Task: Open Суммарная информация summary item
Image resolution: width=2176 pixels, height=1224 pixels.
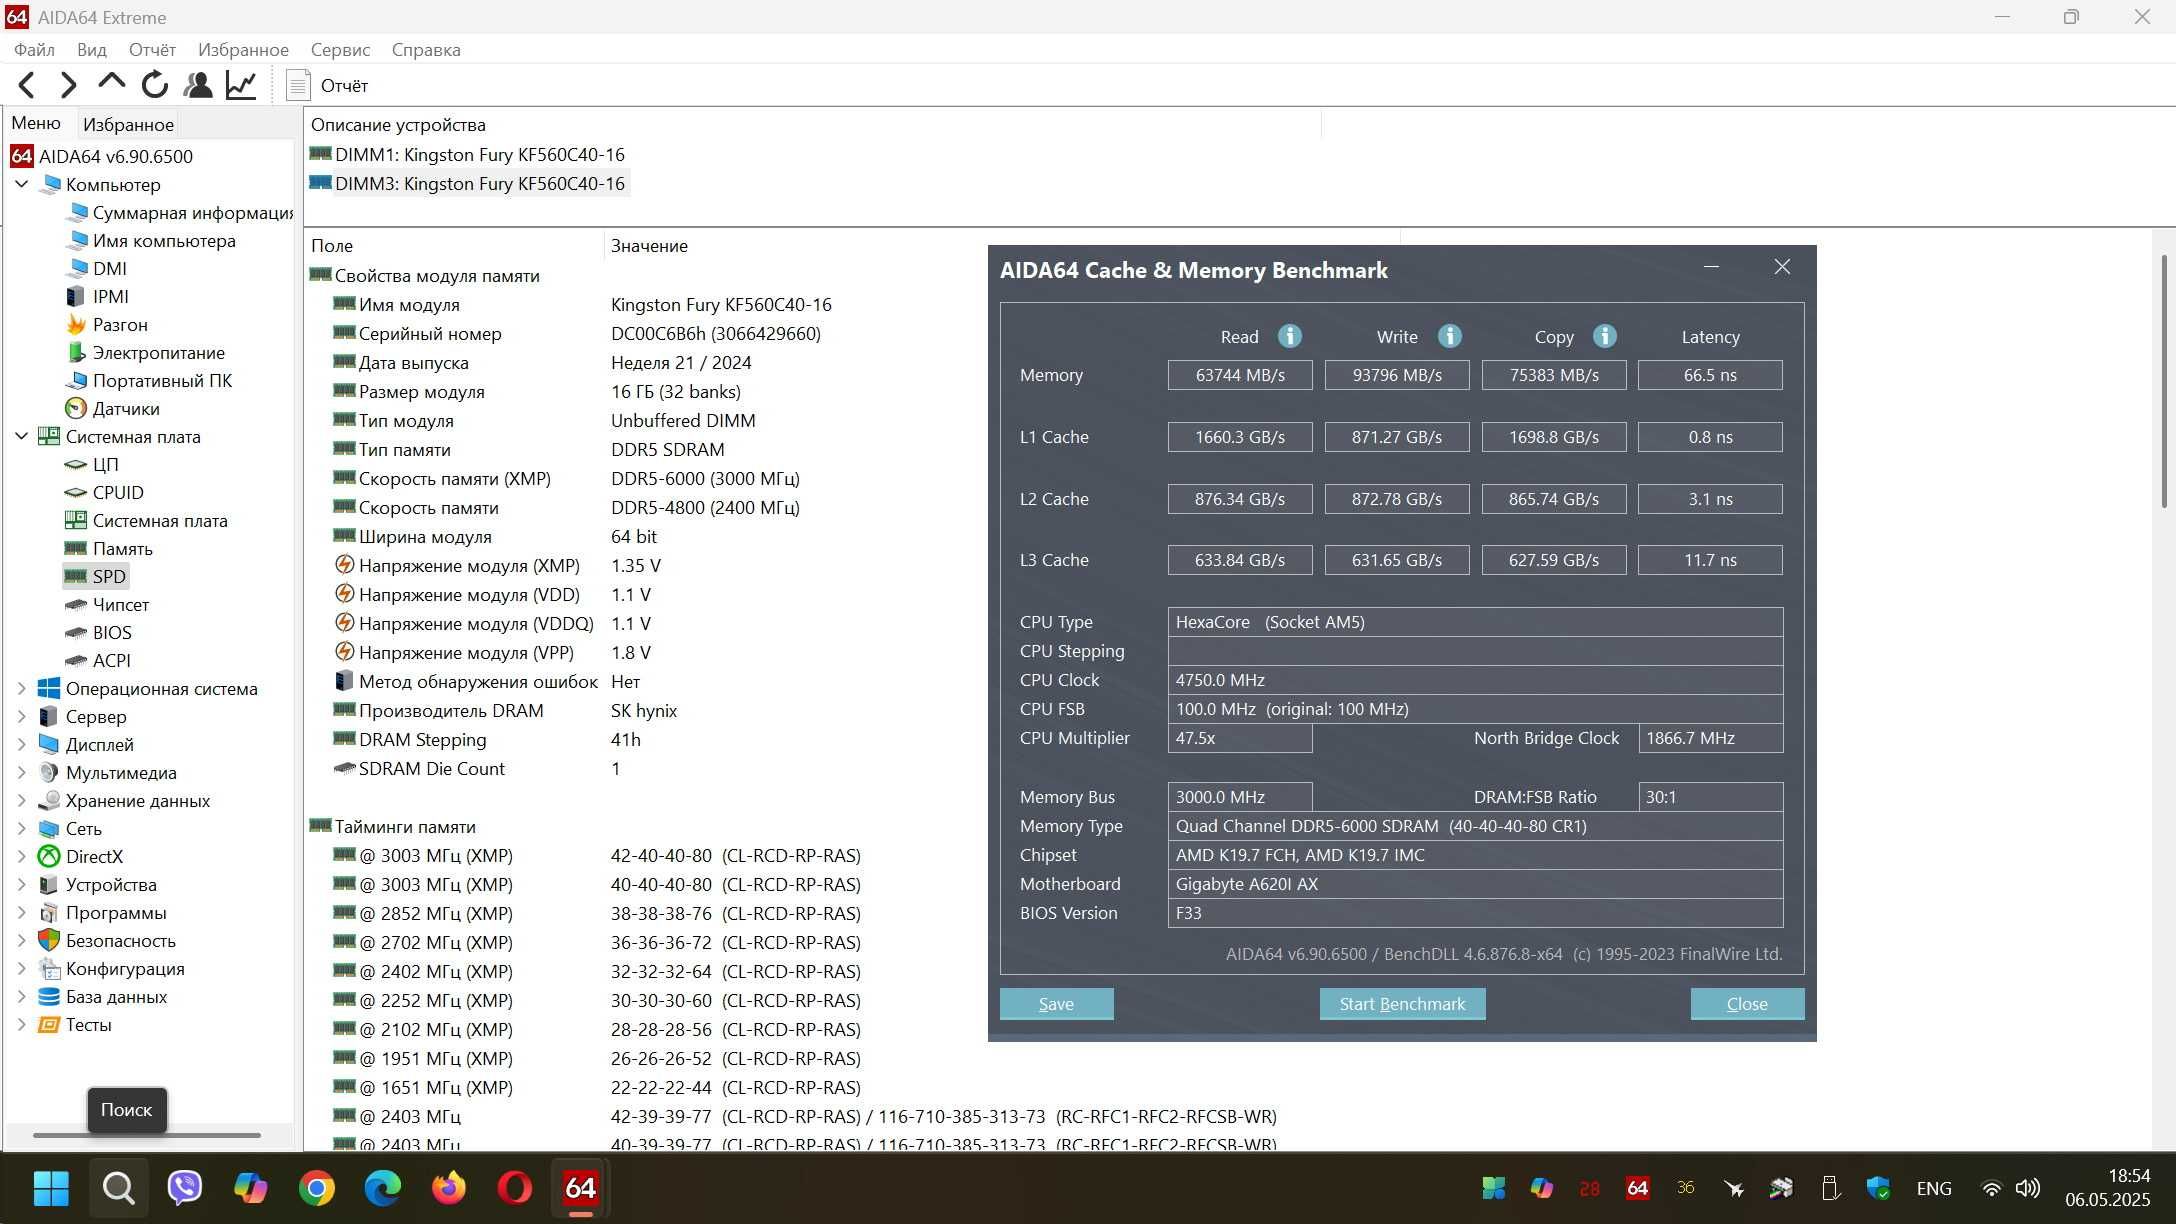Action: pyautogui.click(x=191, y=212)
